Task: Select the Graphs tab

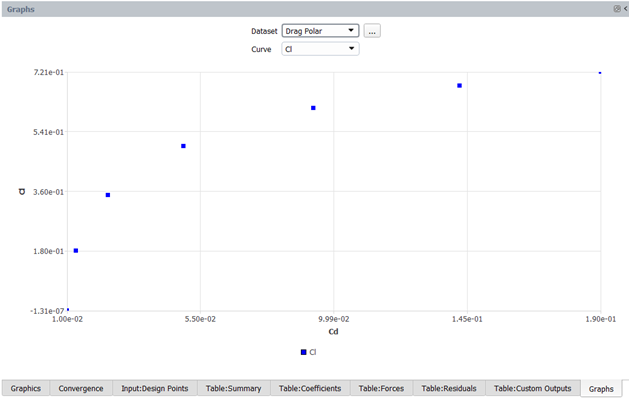Action: [601, 389]
